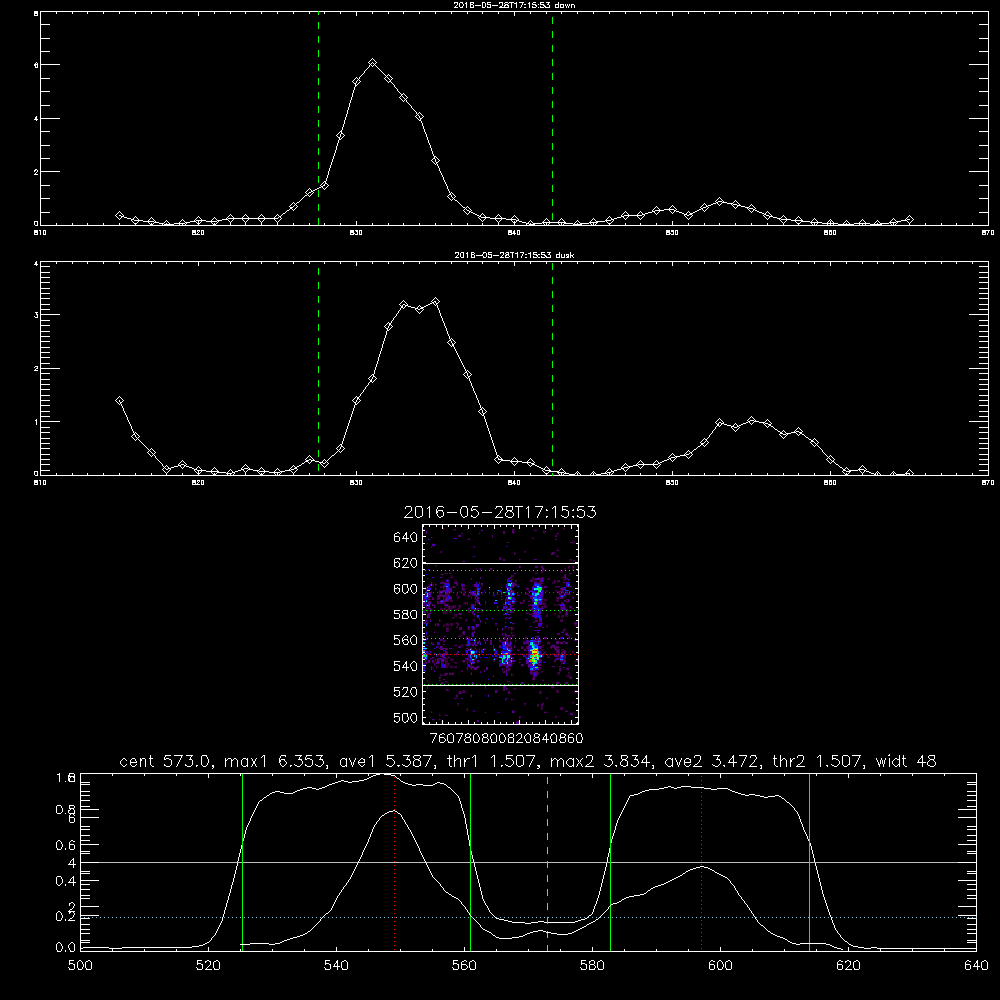
Task: Click the first diamond data point of dusk curve
Action: pyautogui.click(x=119, y=401)
